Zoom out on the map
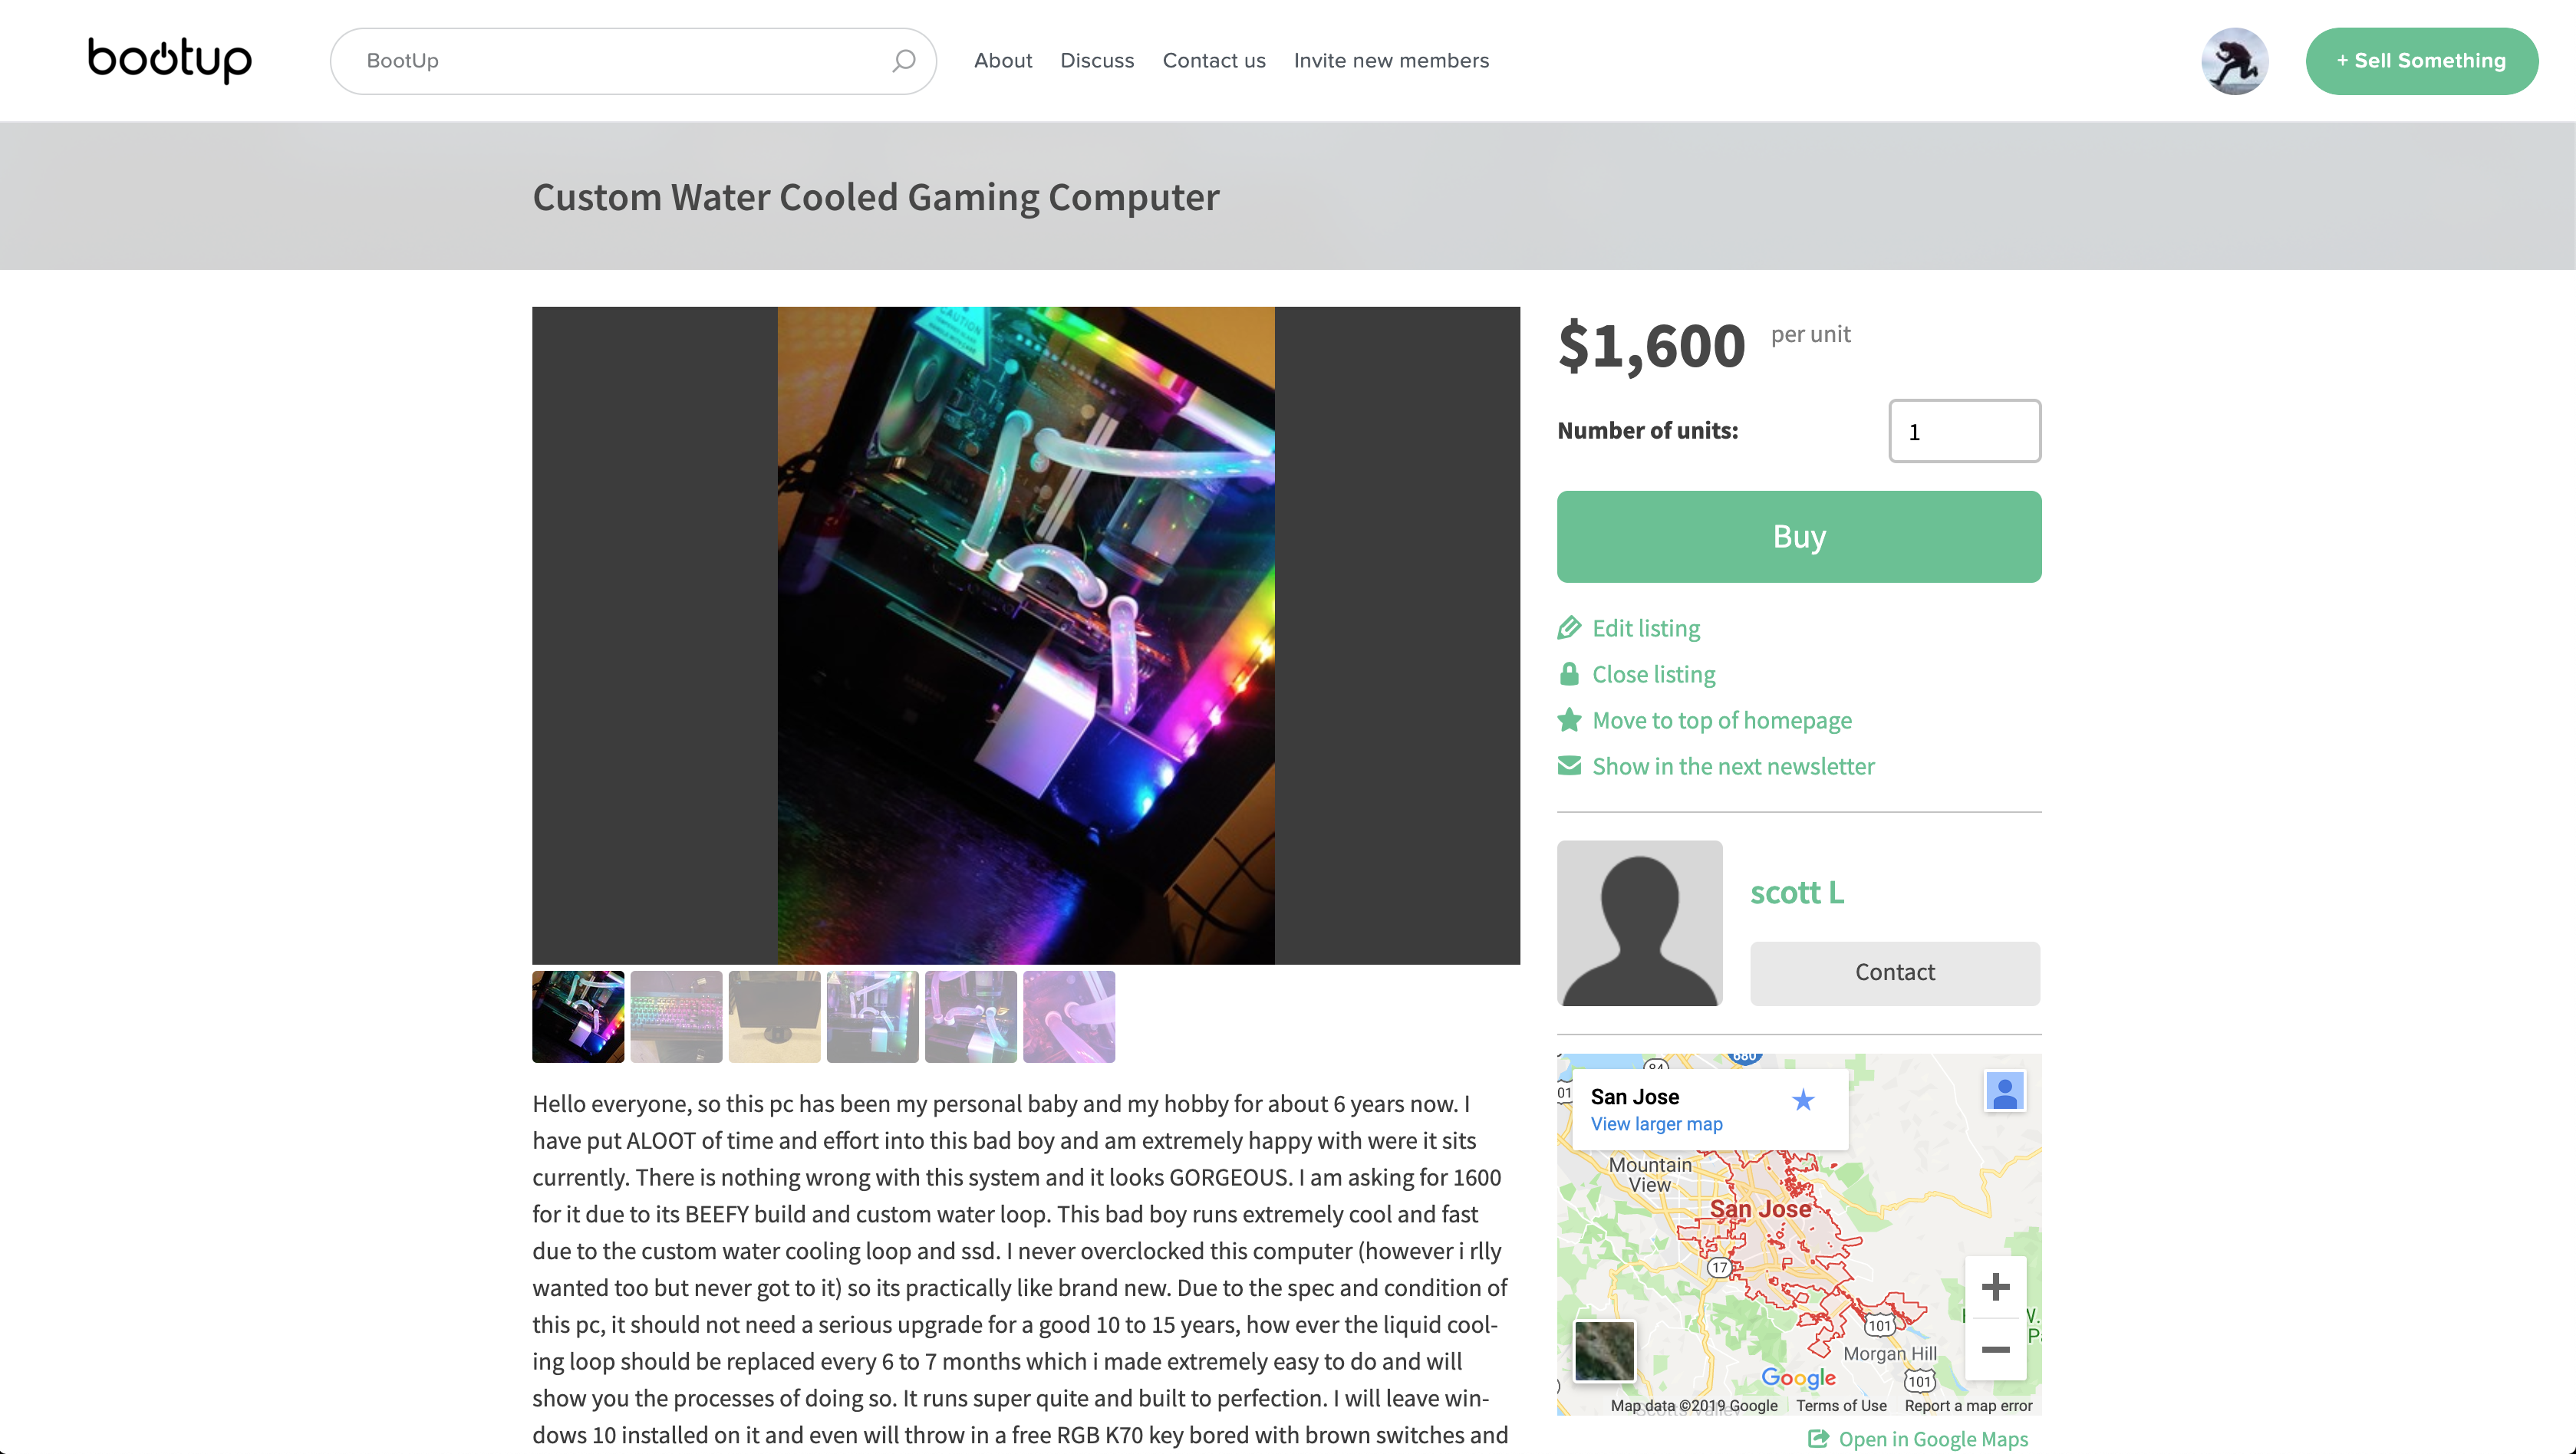 point(1995,1350)
